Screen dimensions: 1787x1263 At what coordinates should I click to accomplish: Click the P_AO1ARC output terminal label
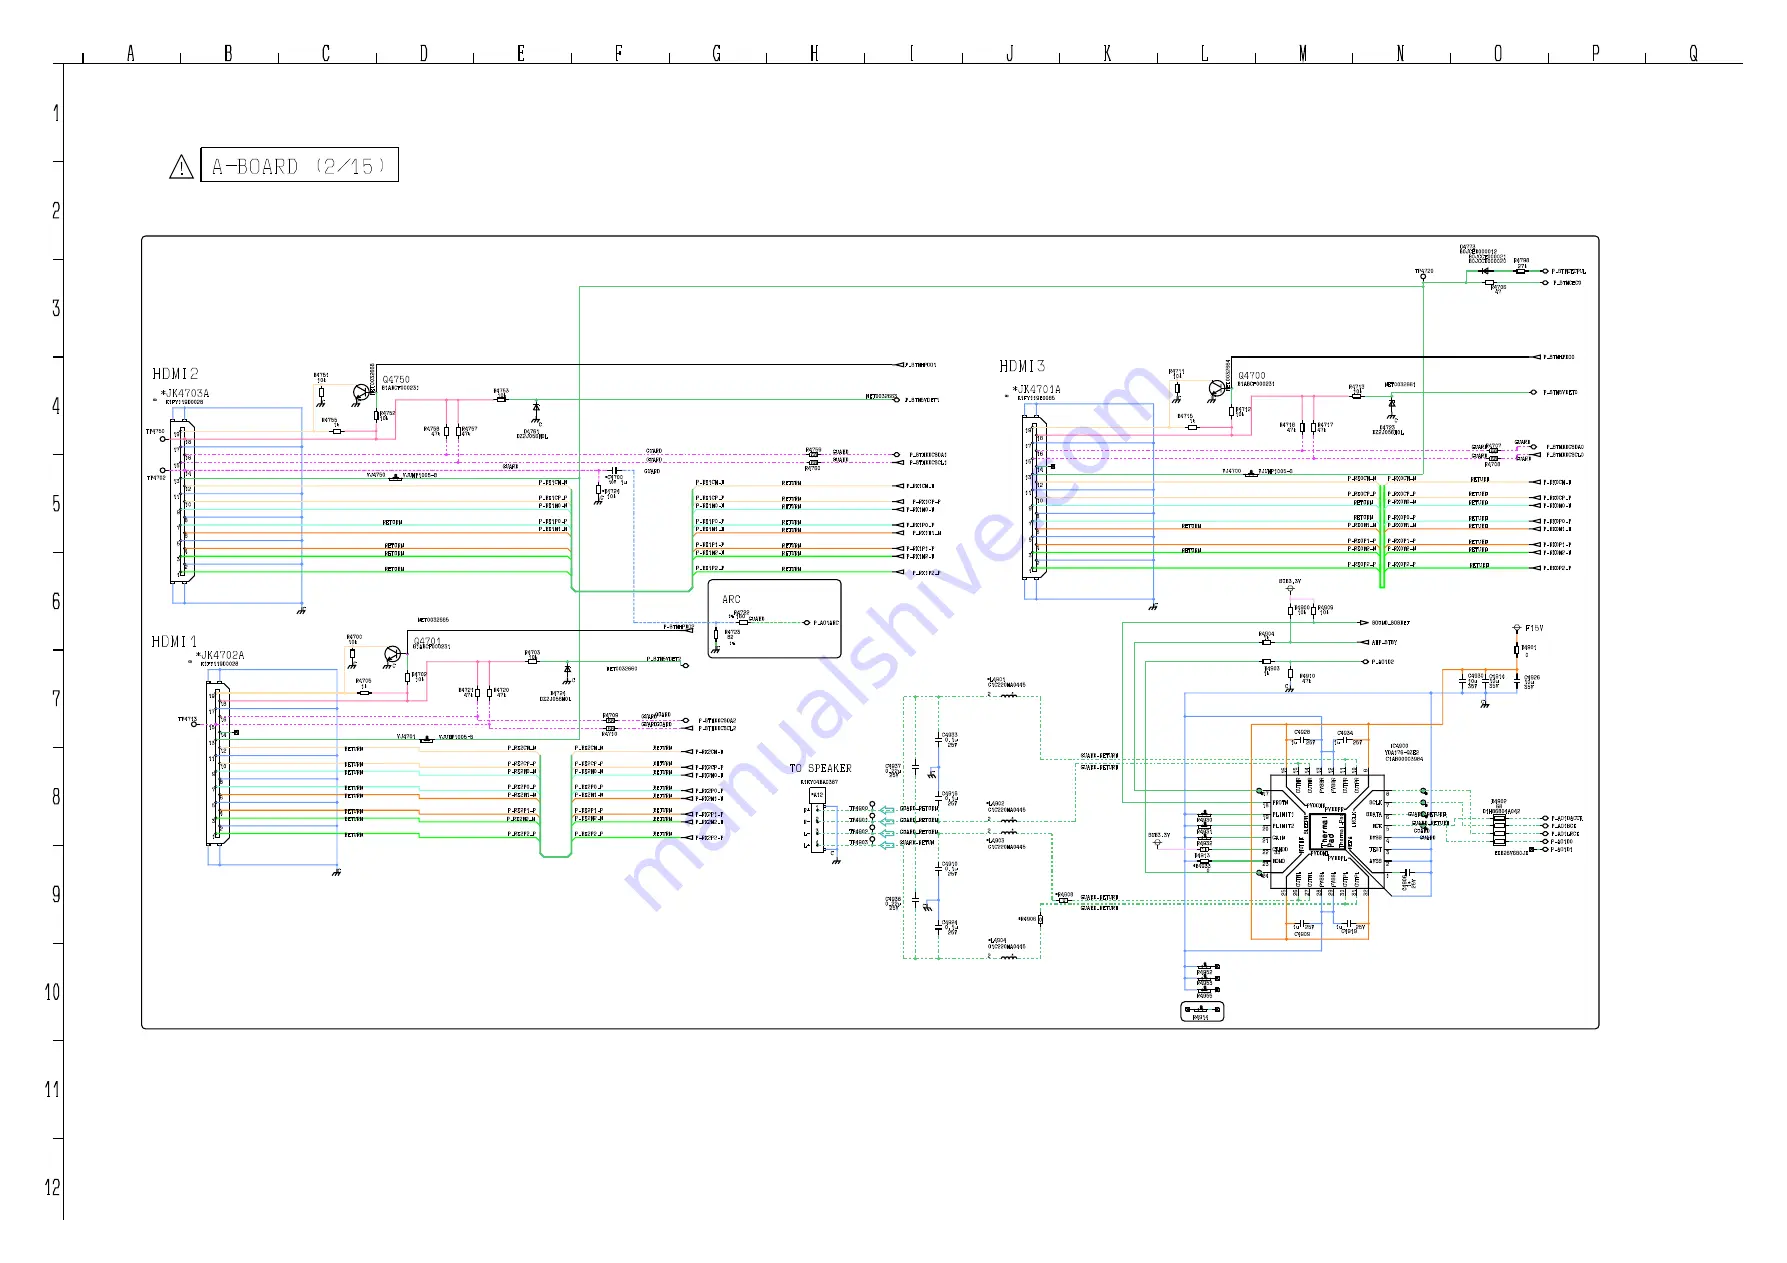tap(826, 623)
